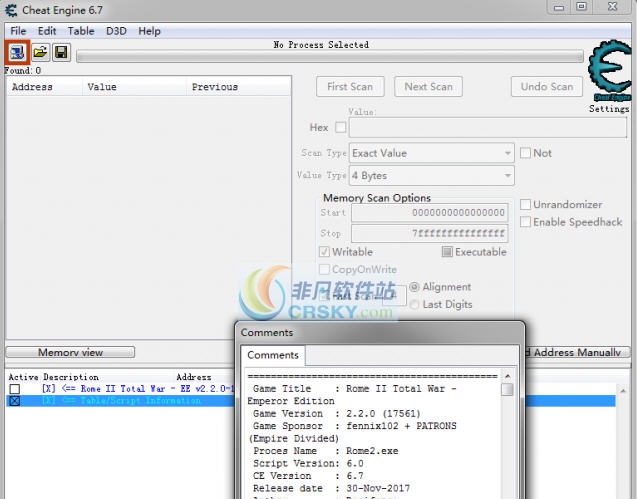Screen dimensions: 637x499
Task: Open the File menu
Action: coord(18,31)
